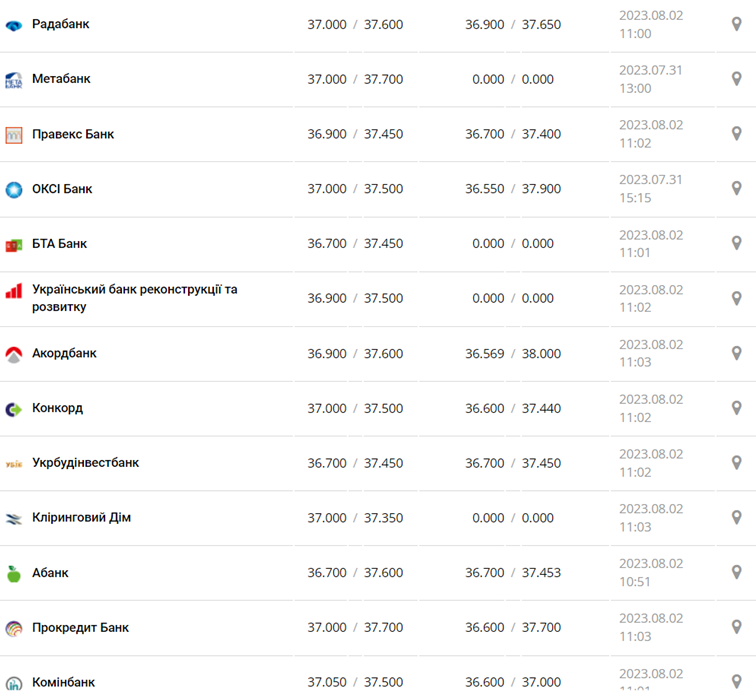Open the location pin for Акордбанк

click(736, 353)
